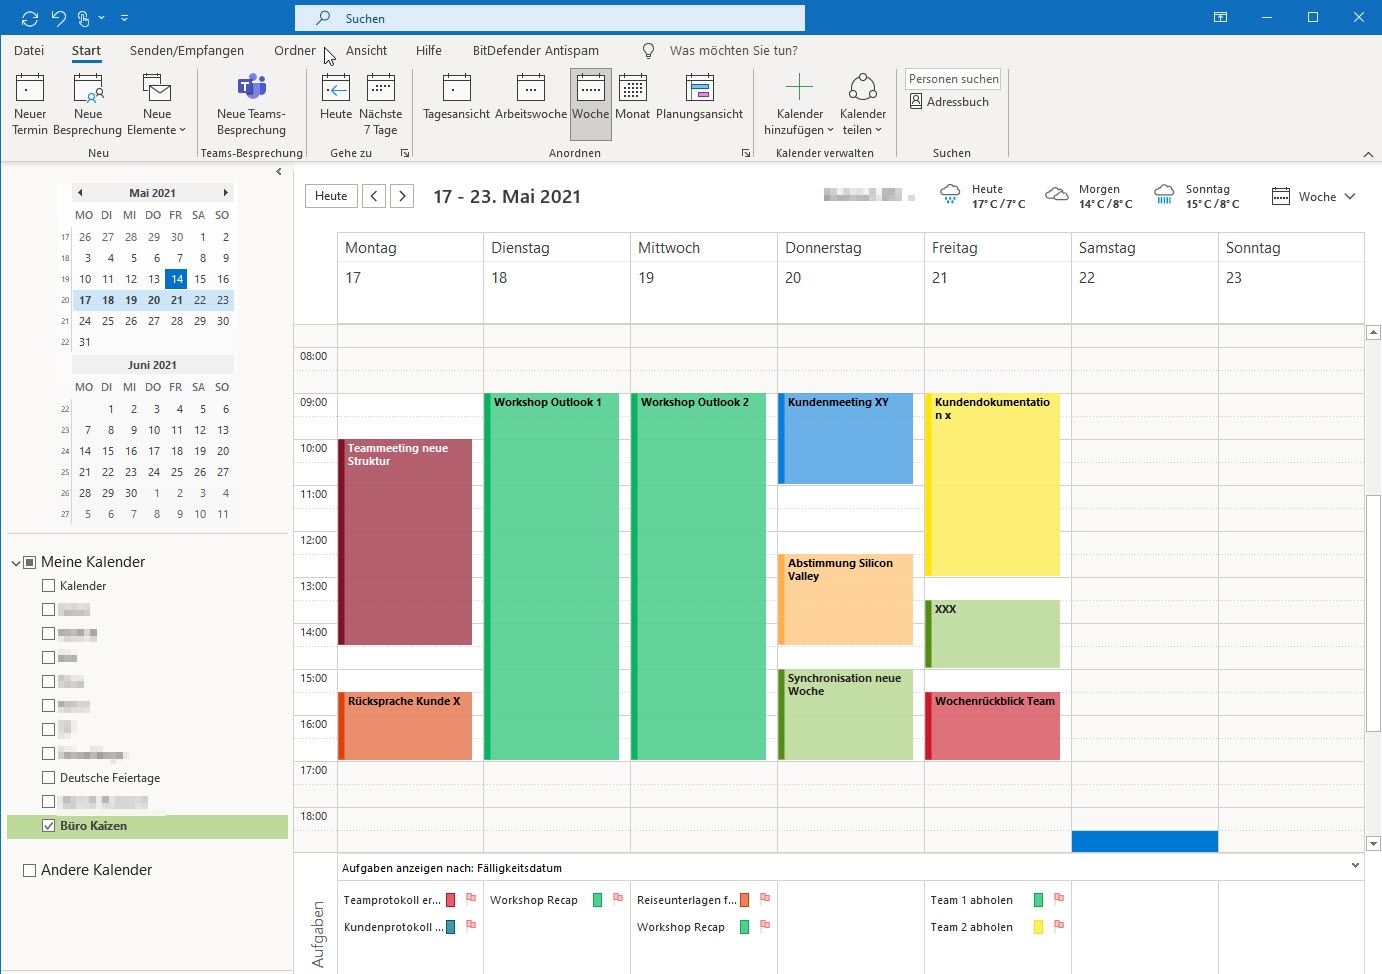1382x974 pixels.
Task: Open Kalender teilen menu
Action: (863, 104)
